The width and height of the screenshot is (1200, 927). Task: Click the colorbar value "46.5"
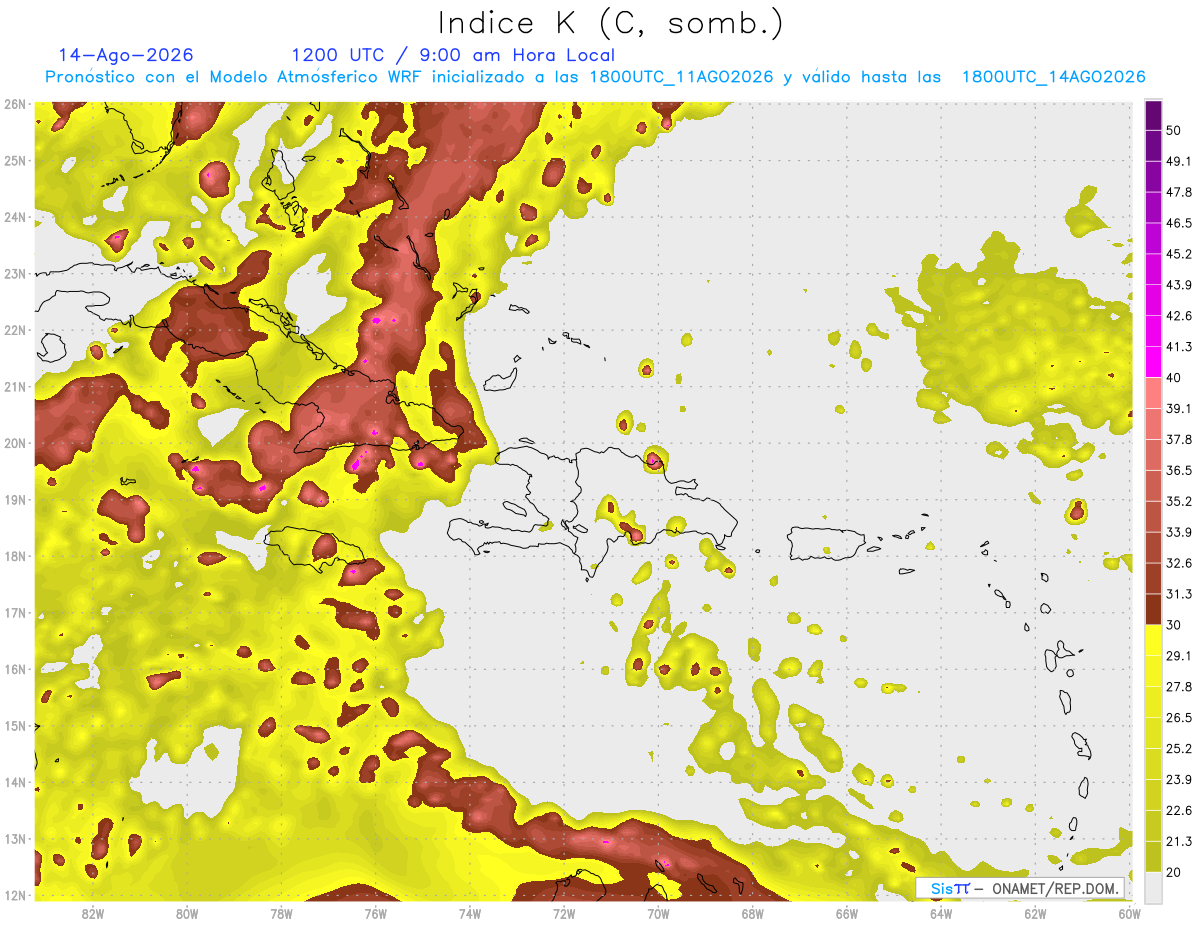point(1179,222)
